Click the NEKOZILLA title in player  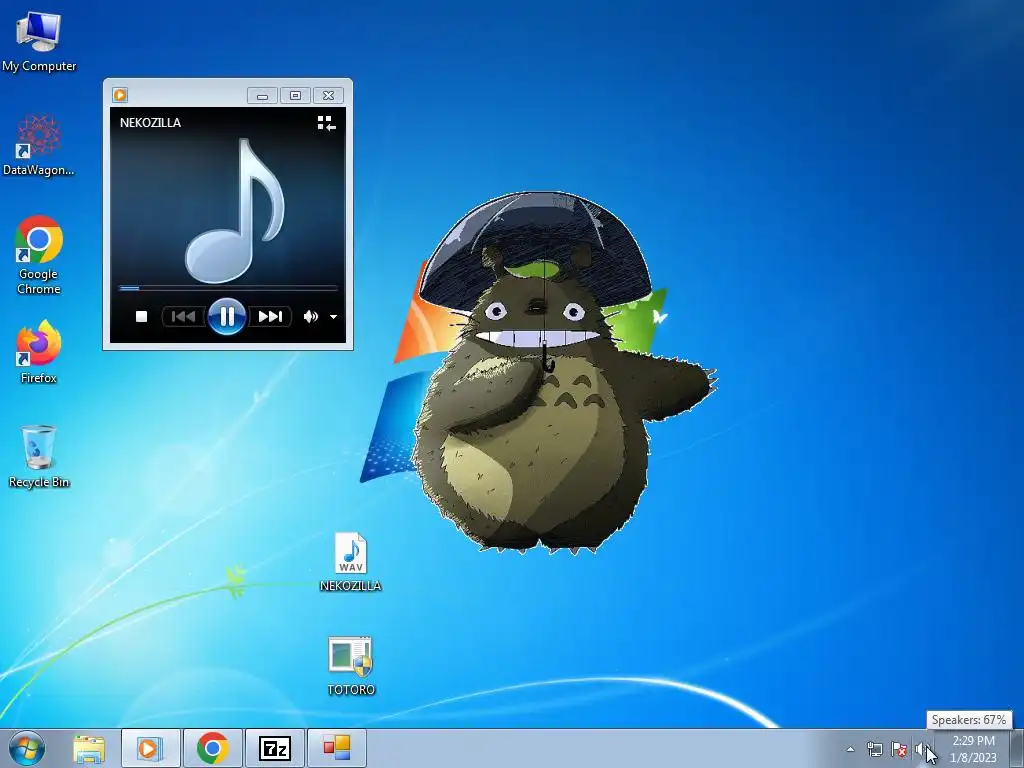pyautogui.click(x=150, y=123)
